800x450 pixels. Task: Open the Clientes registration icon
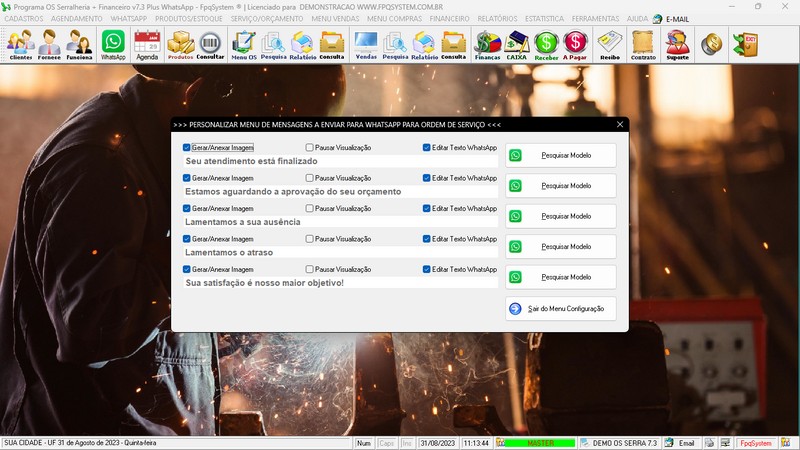coord(20,45)
